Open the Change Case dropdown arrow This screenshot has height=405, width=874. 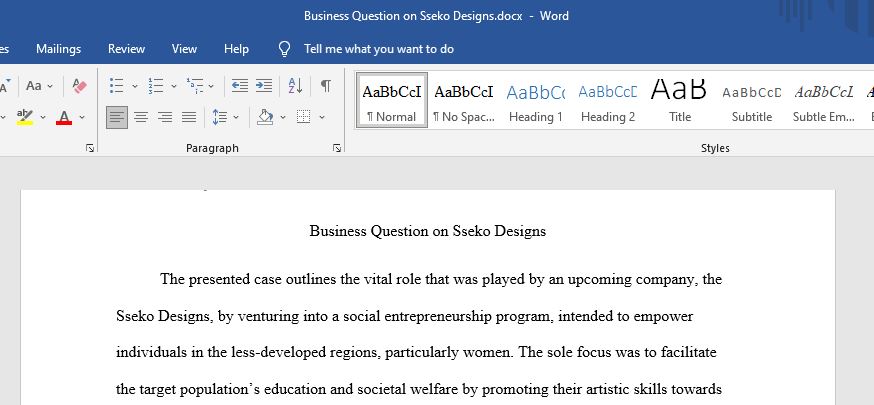[50, 86]
